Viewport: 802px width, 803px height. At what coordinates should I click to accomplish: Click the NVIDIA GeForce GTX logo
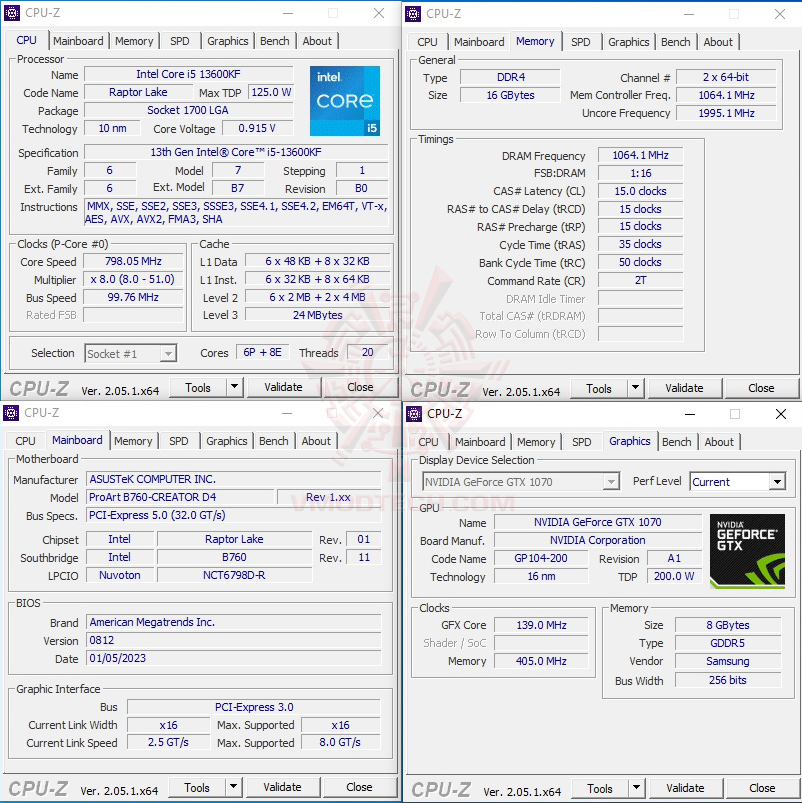tap(747, 551)
